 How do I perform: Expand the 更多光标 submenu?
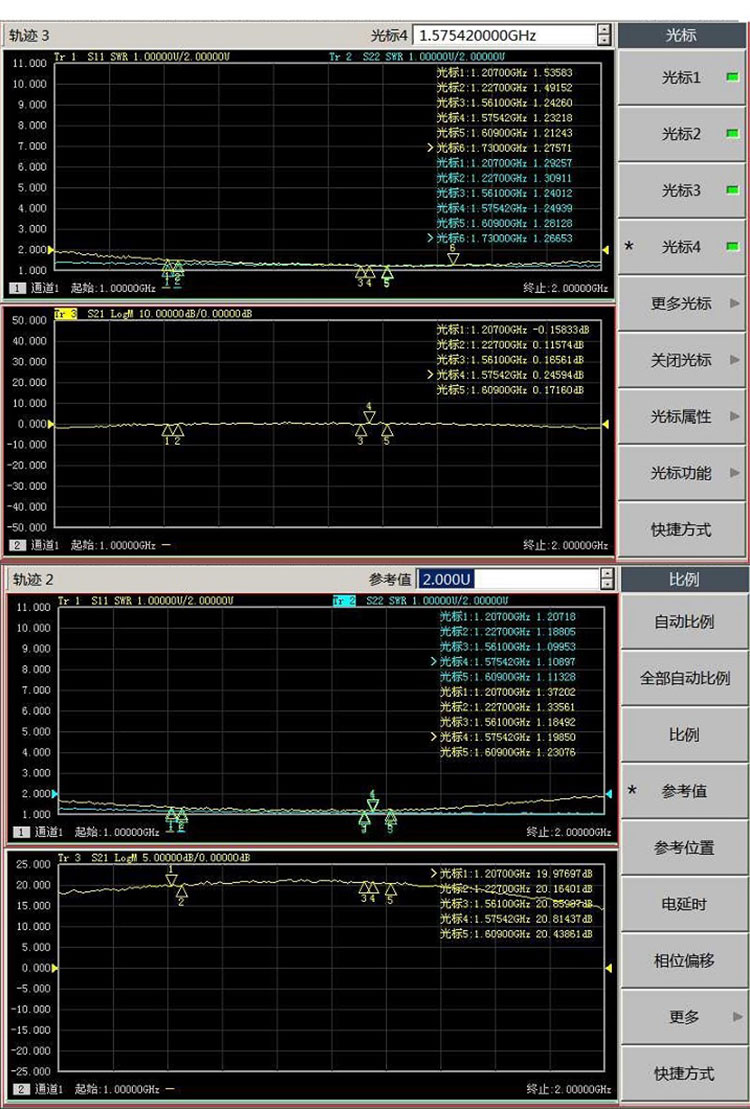point(683,303)
